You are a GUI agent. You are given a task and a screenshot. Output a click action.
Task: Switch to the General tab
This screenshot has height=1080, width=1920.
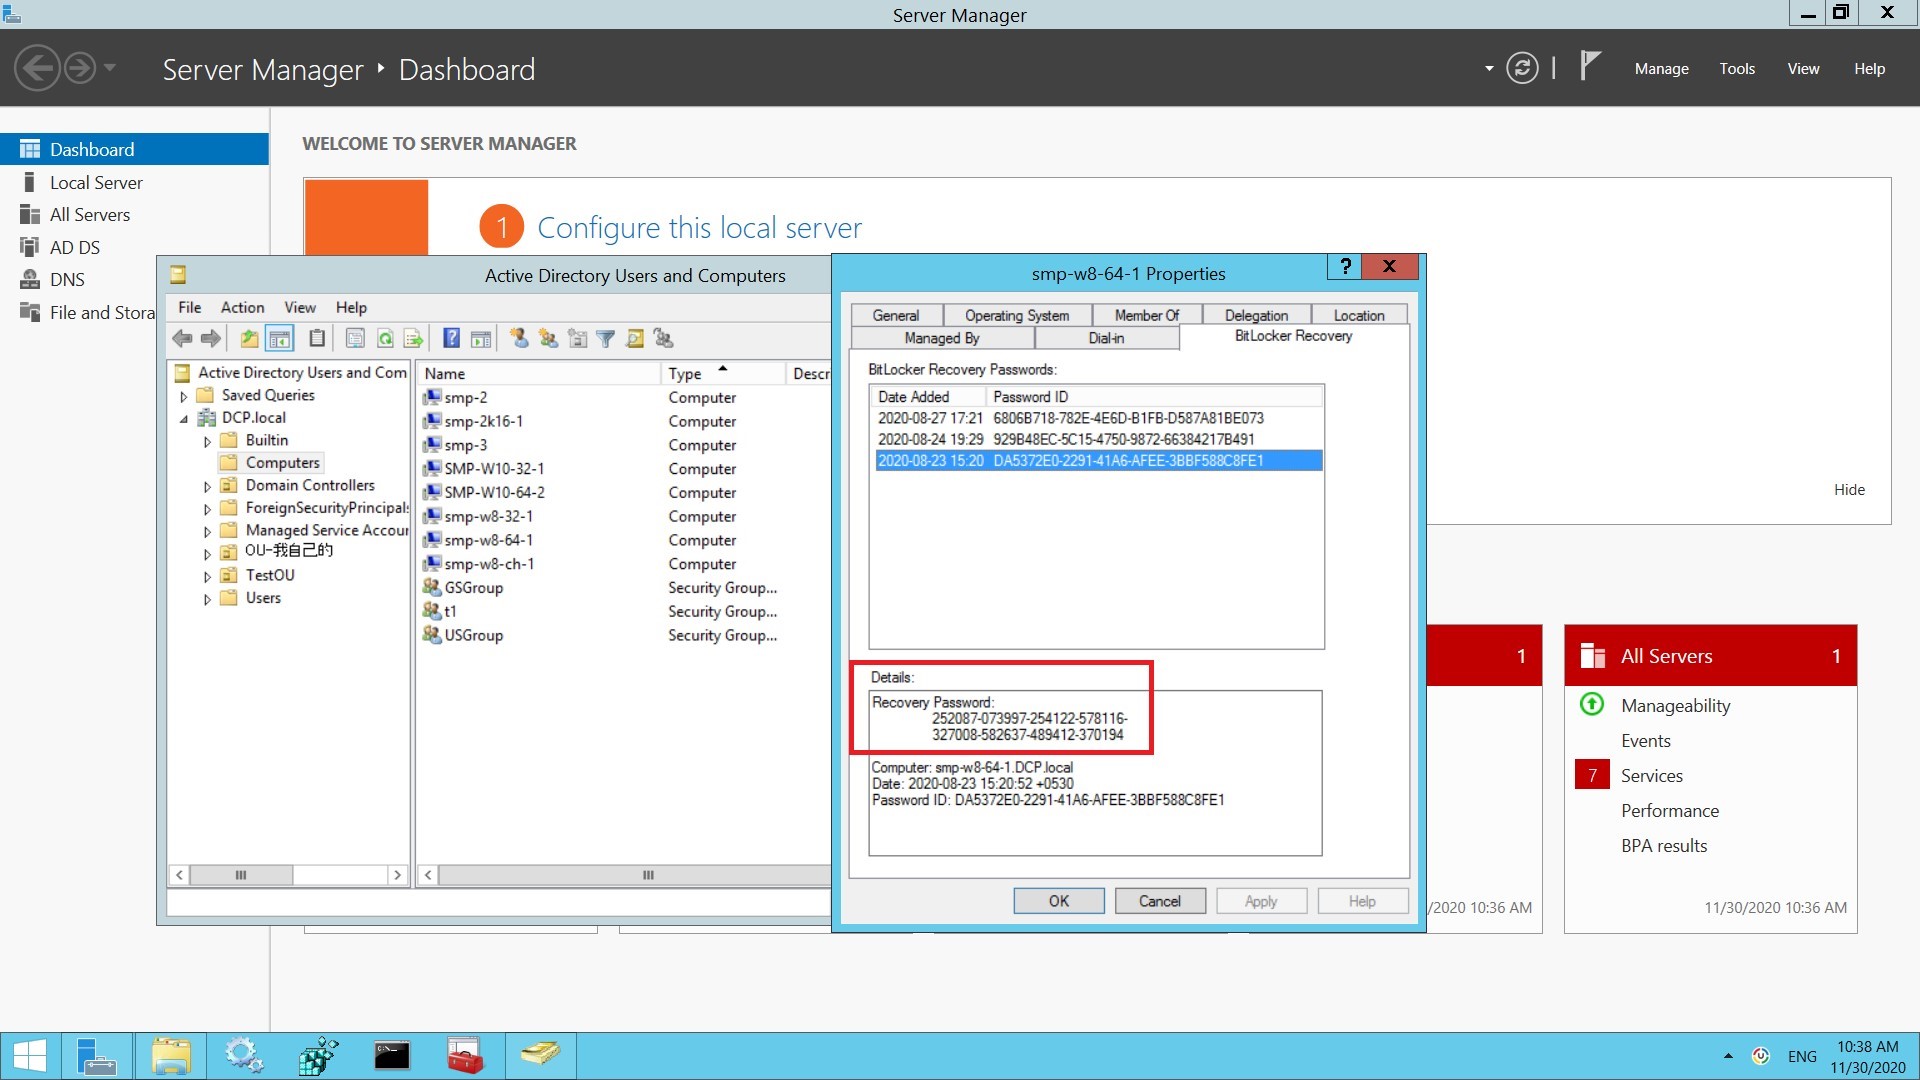pyautogui.click(x=896, y=315)
